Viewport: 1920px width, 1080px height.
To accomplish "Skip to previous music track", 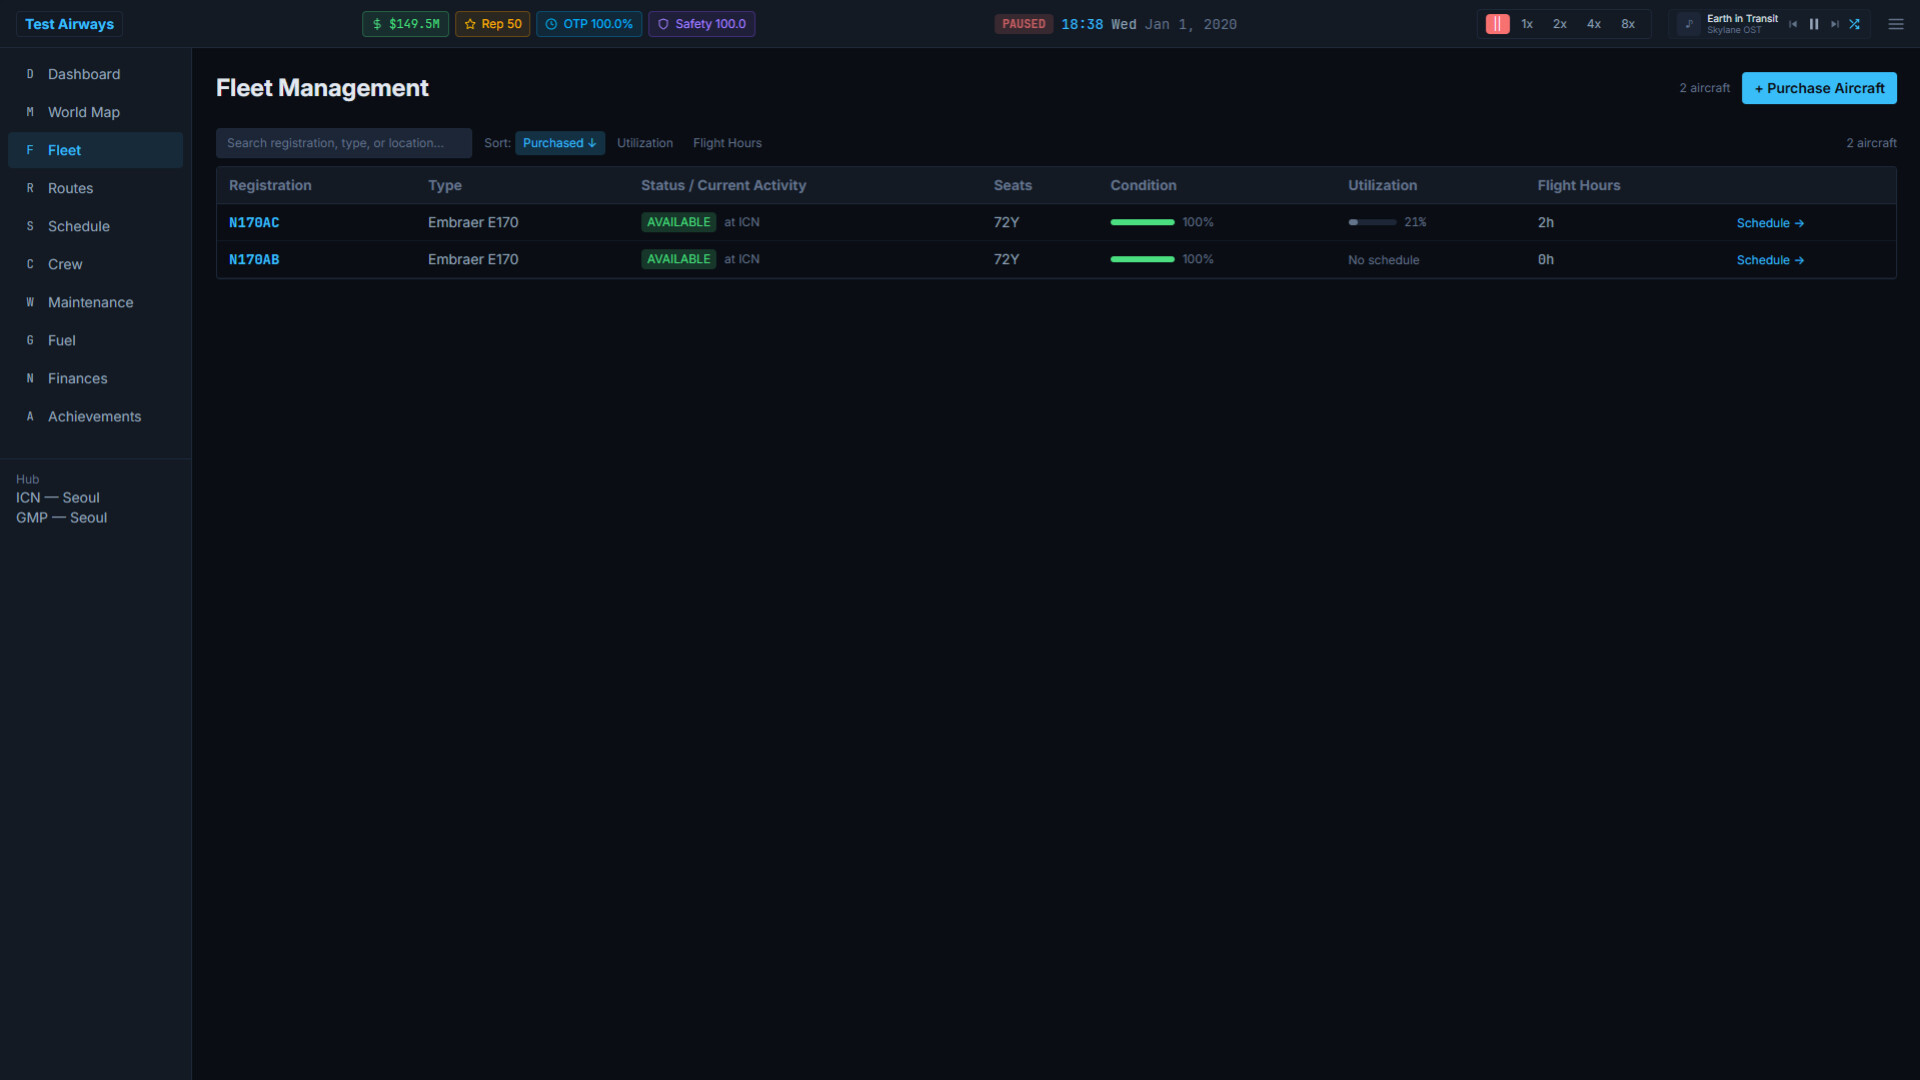I will [x=1793, y=24].
